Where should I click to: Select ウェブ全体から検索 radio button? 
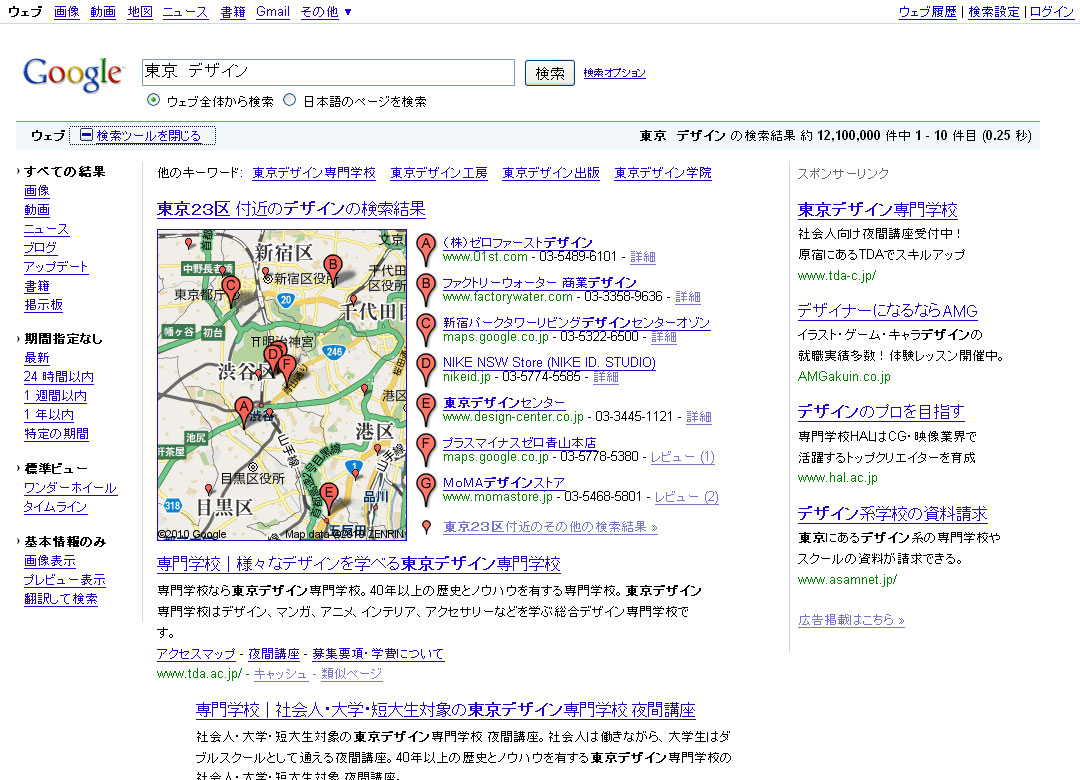[x=154, y=101]
